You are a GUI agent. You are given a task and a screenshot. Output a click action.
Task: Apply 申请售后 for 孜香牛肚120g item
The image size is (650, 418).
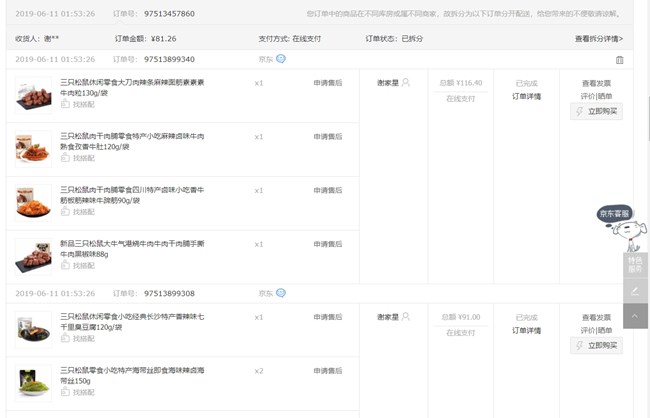(327, 136)
